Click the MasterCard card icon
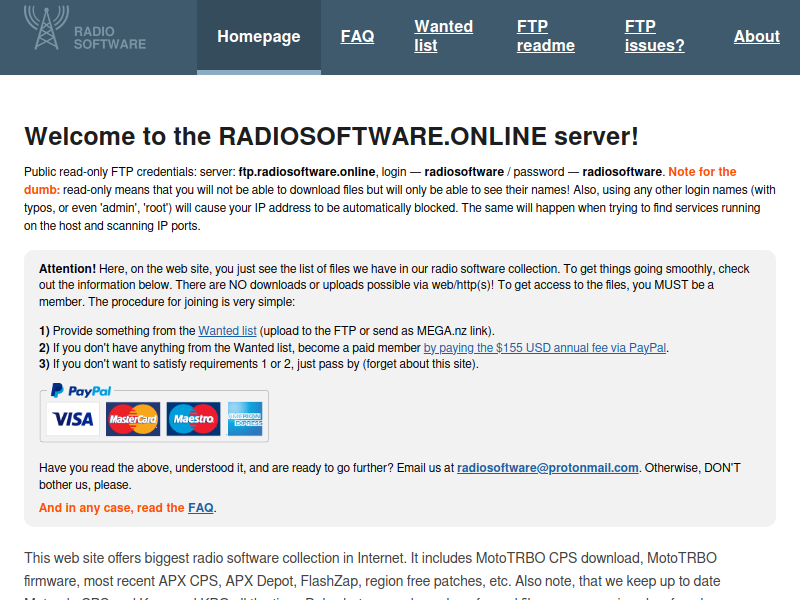The height and width of the screenshot is (600, 800). tap(133, 419)
